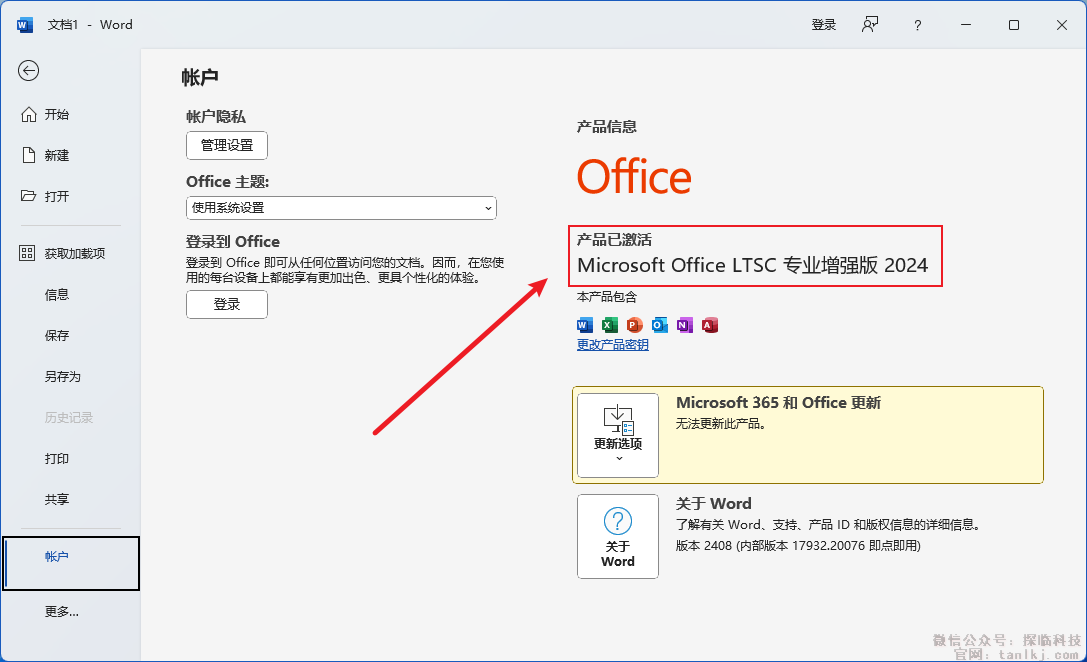Screen dimensions: 1087x662
Task: Click the grid icon beside 获取加载项
Action: [x=27, y=253]
